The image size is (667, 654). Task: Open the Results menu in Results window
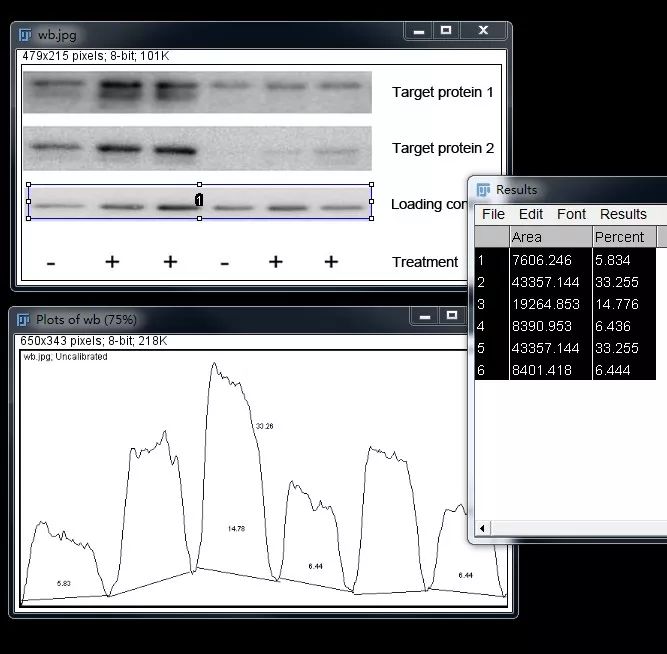pos(623,214)
